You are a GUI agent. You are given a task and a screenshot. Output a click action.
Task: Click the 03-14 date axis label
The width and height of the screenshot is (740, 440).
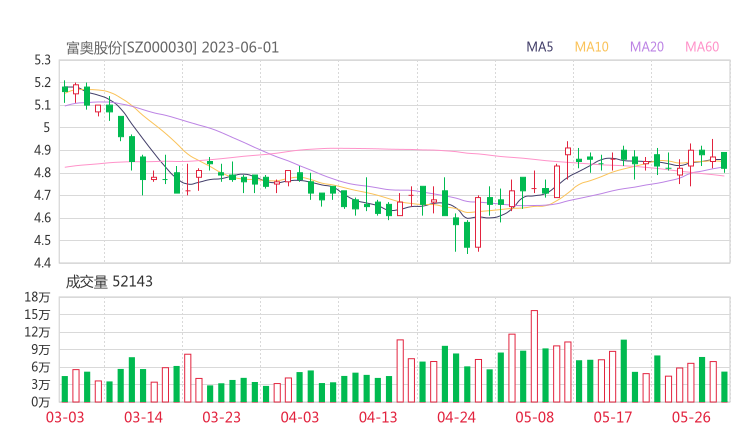point(143,417)
